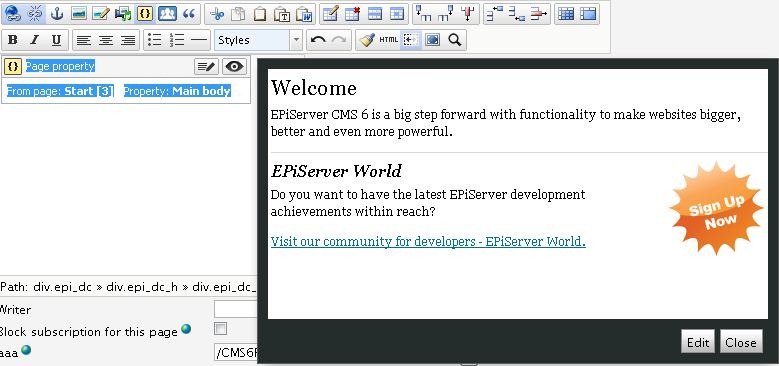Click Close button in preview dialog

click(x=741, y=342)
